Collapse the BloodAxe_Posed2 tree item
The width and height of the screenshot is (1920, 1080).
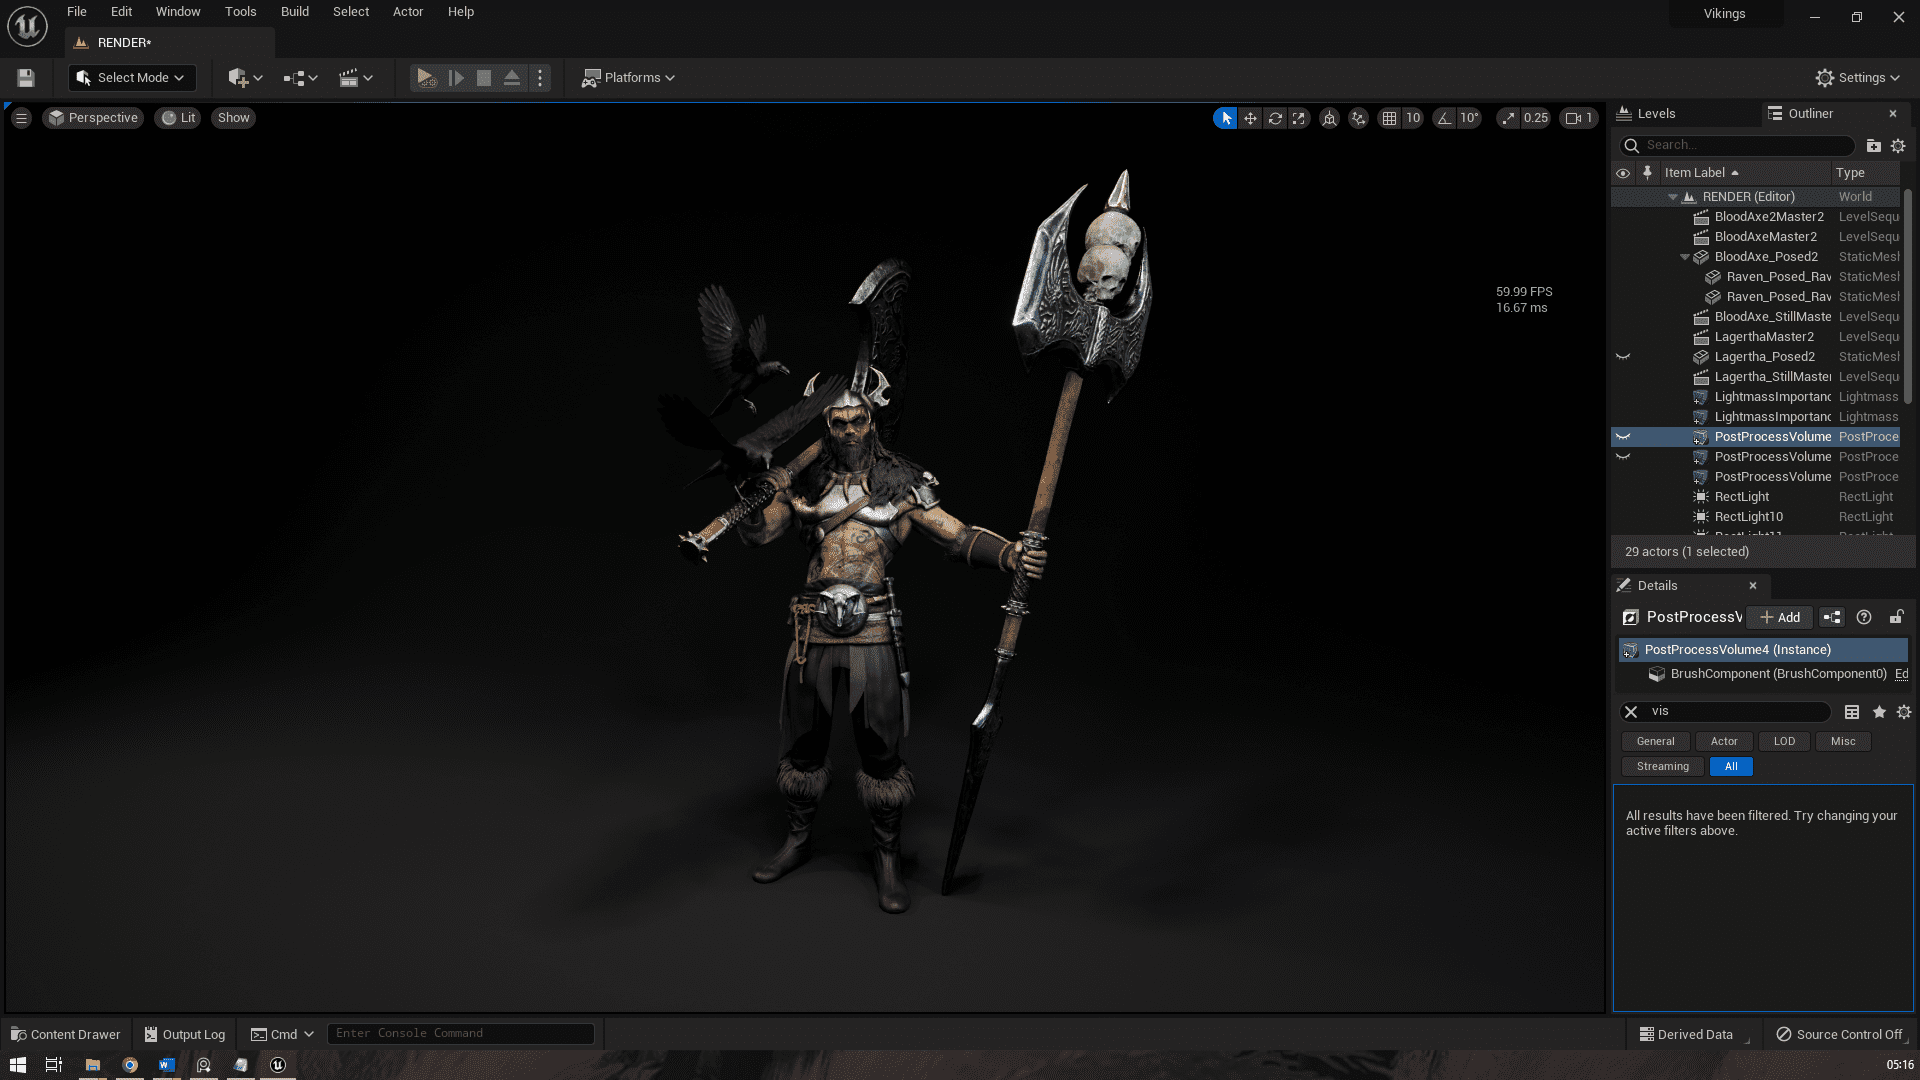[1685, 257]
